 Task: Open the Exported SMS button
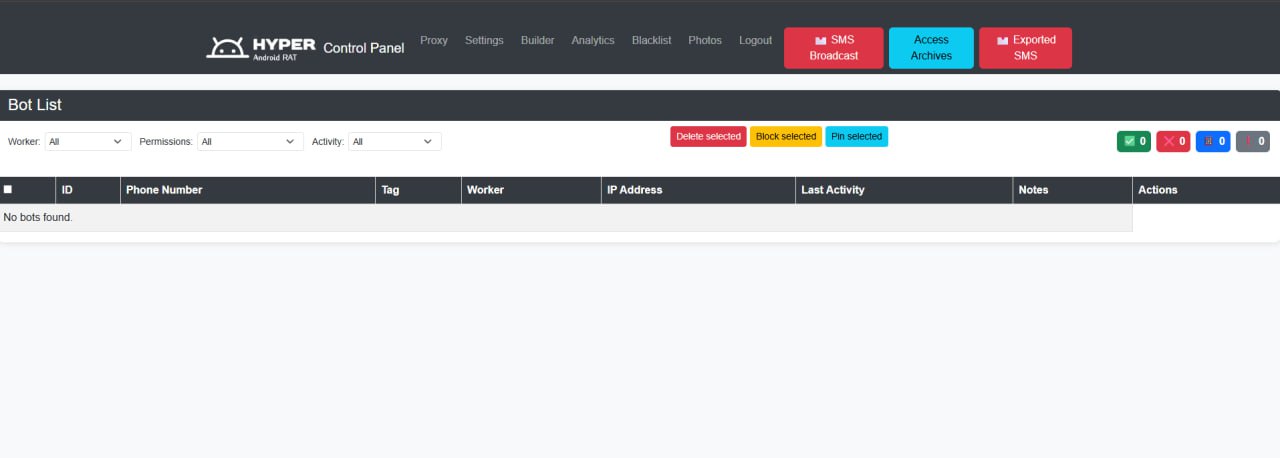(x=1025, y=48)
